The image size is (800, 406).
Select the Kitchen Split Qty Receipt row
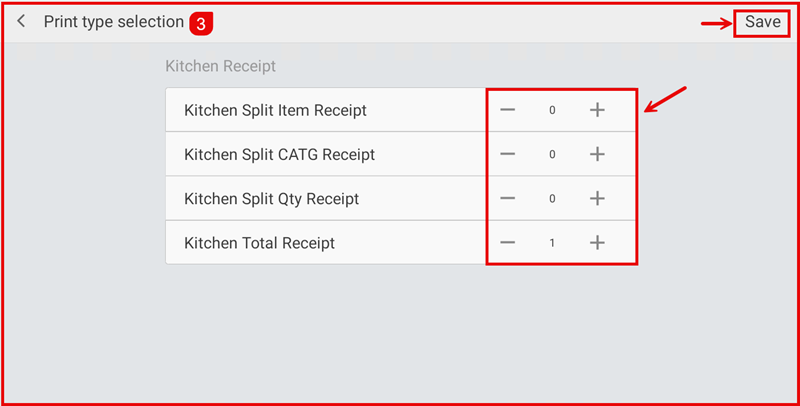(x=271, y=198)
